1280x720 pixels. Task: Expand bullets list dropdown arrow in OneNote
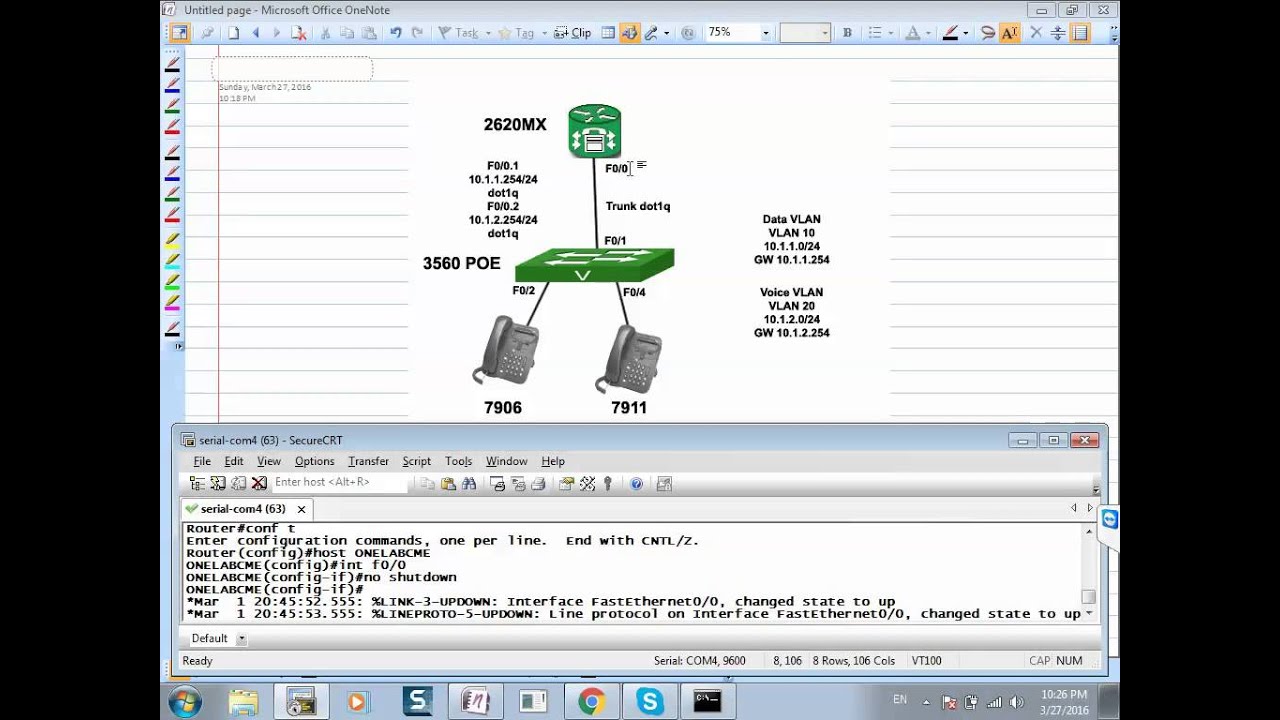click(x=890, y=33)
